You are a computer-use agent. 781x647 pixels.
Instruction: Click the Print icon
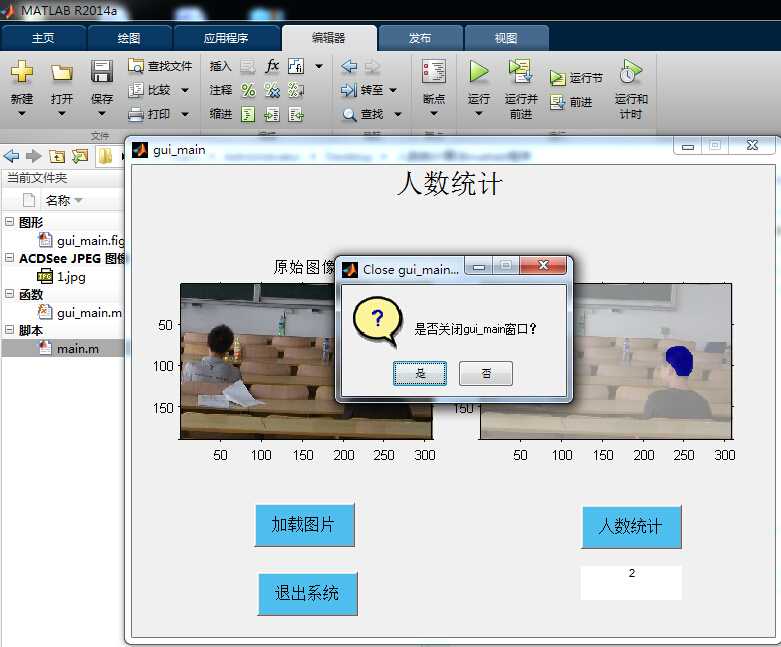tap(135, 115)
